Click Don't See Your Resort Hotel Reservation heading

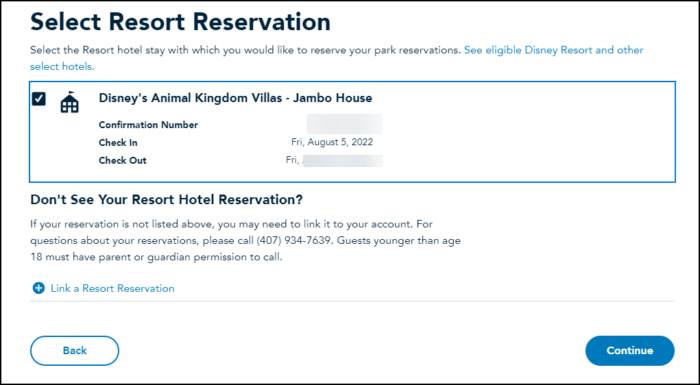click(167, 200)
